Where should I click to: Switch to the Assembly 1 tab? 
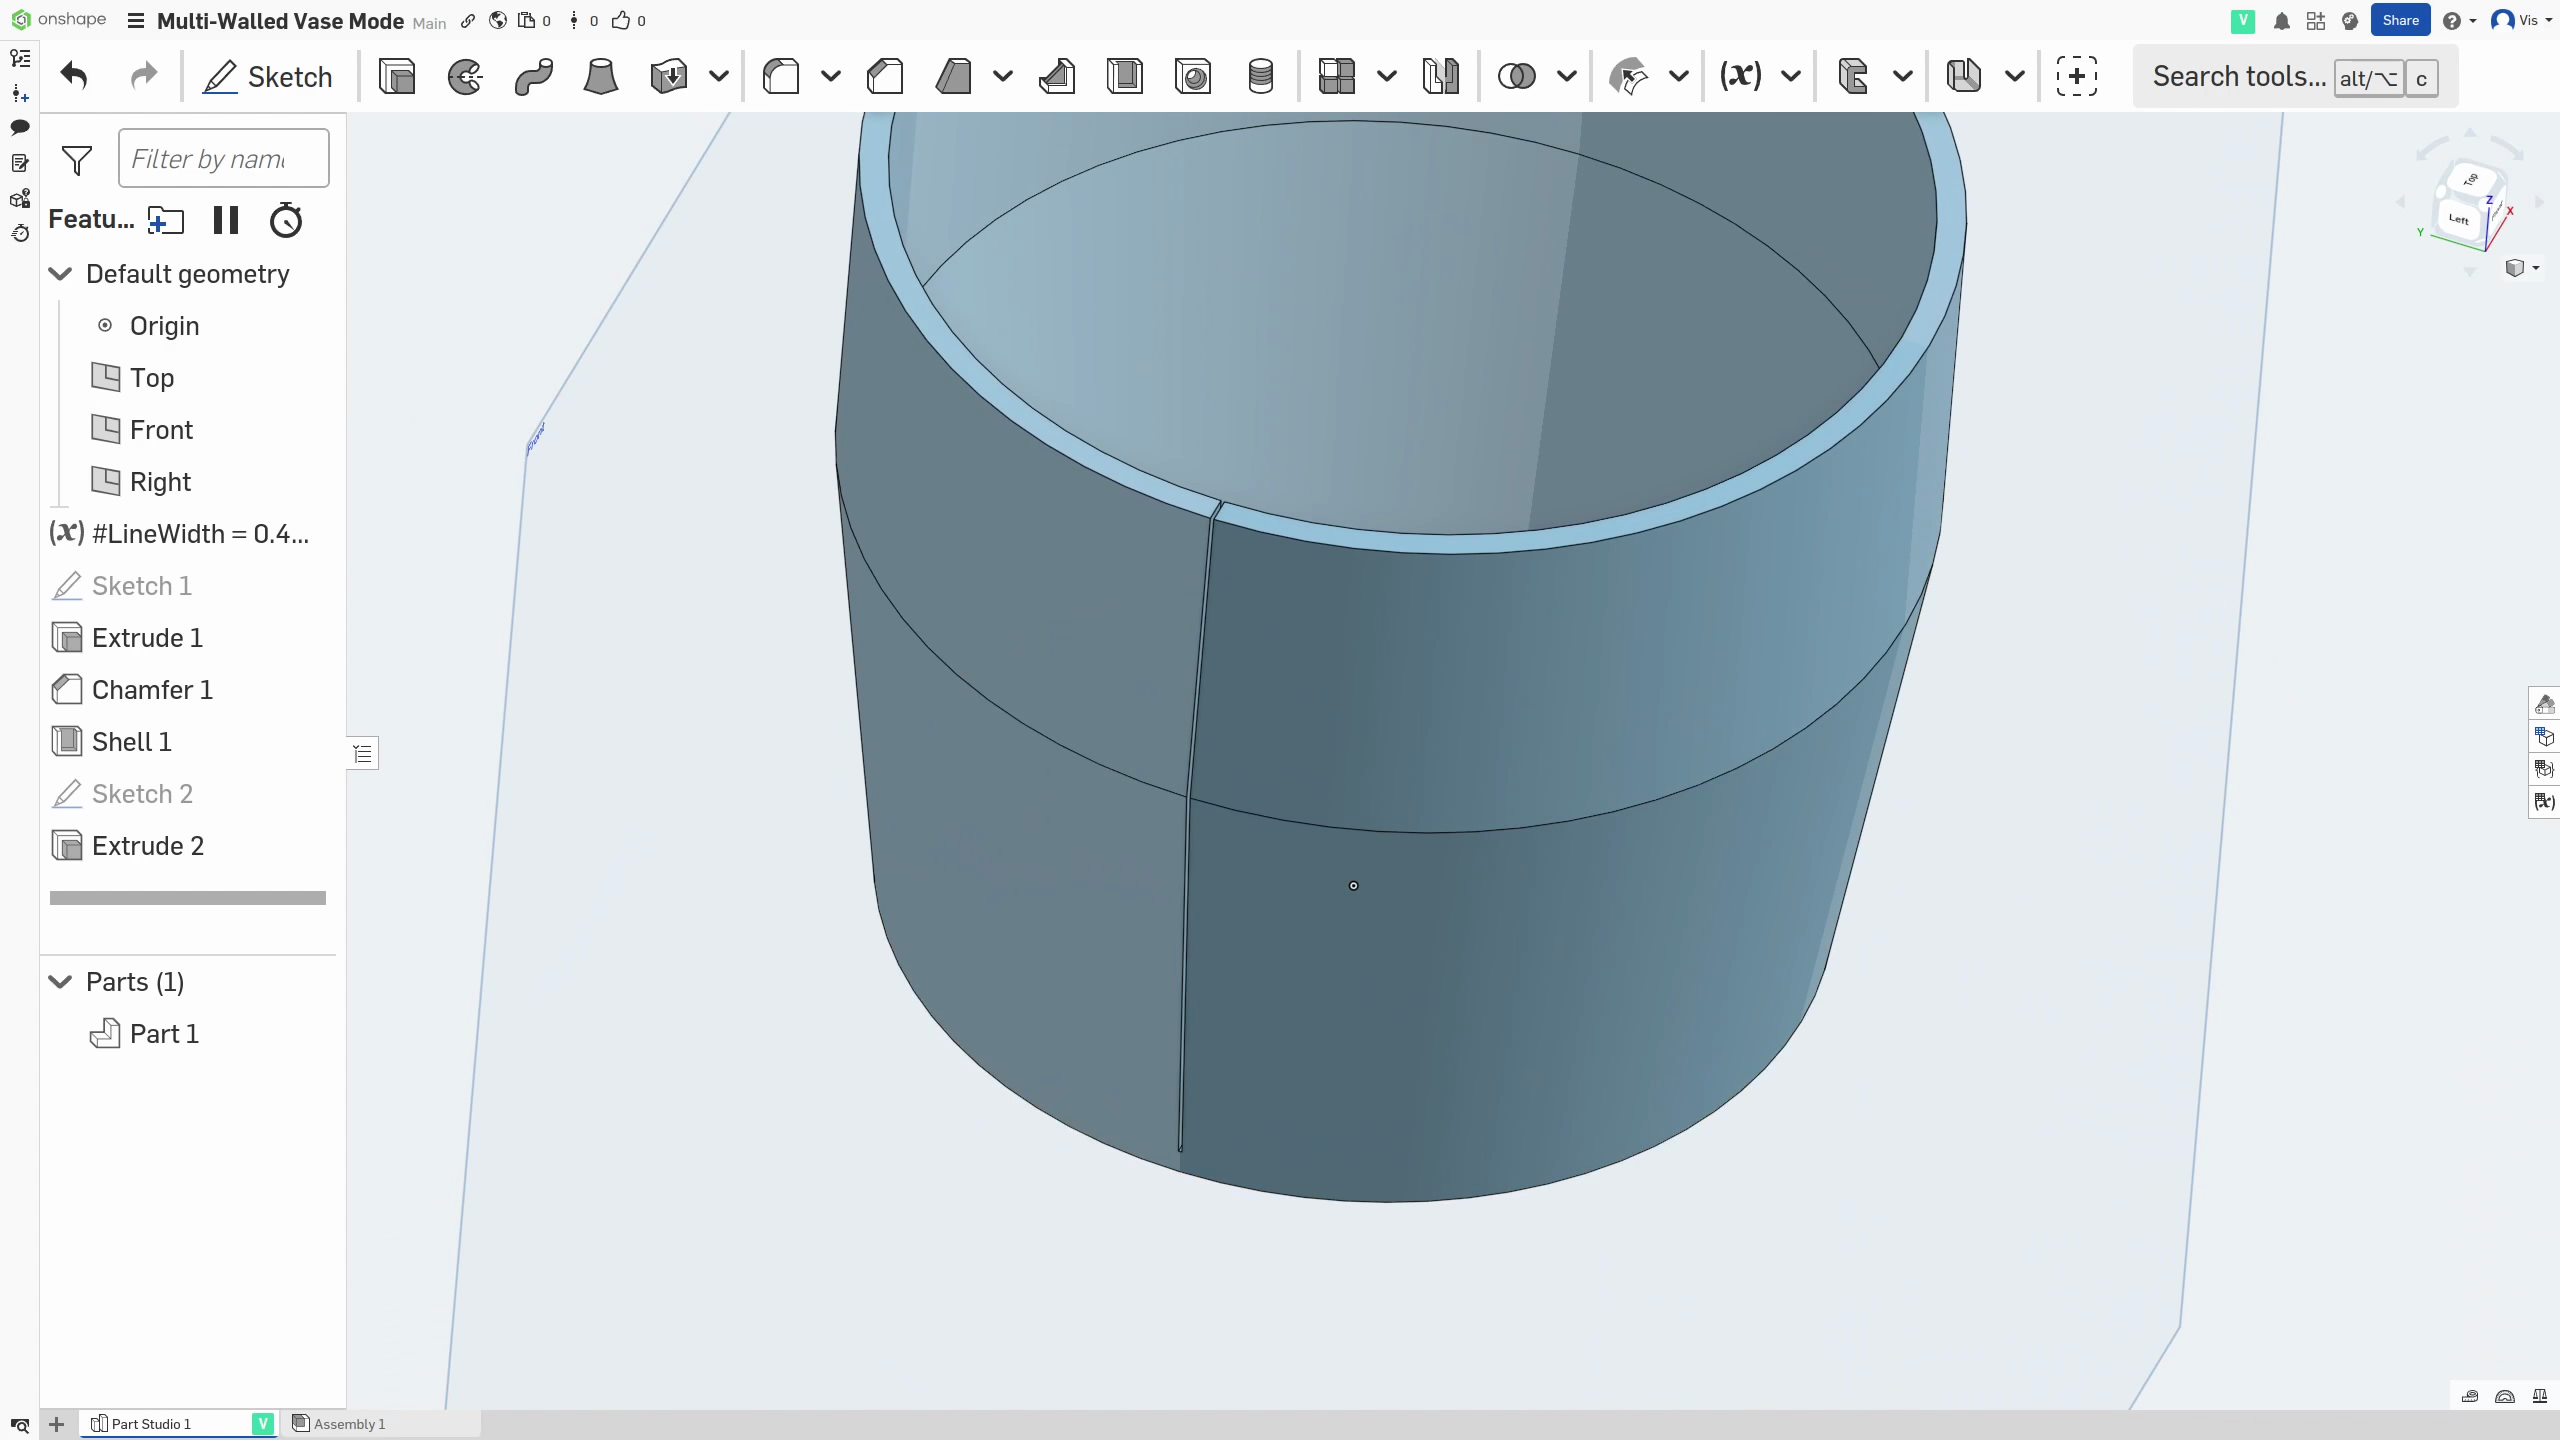[348, 1424]
